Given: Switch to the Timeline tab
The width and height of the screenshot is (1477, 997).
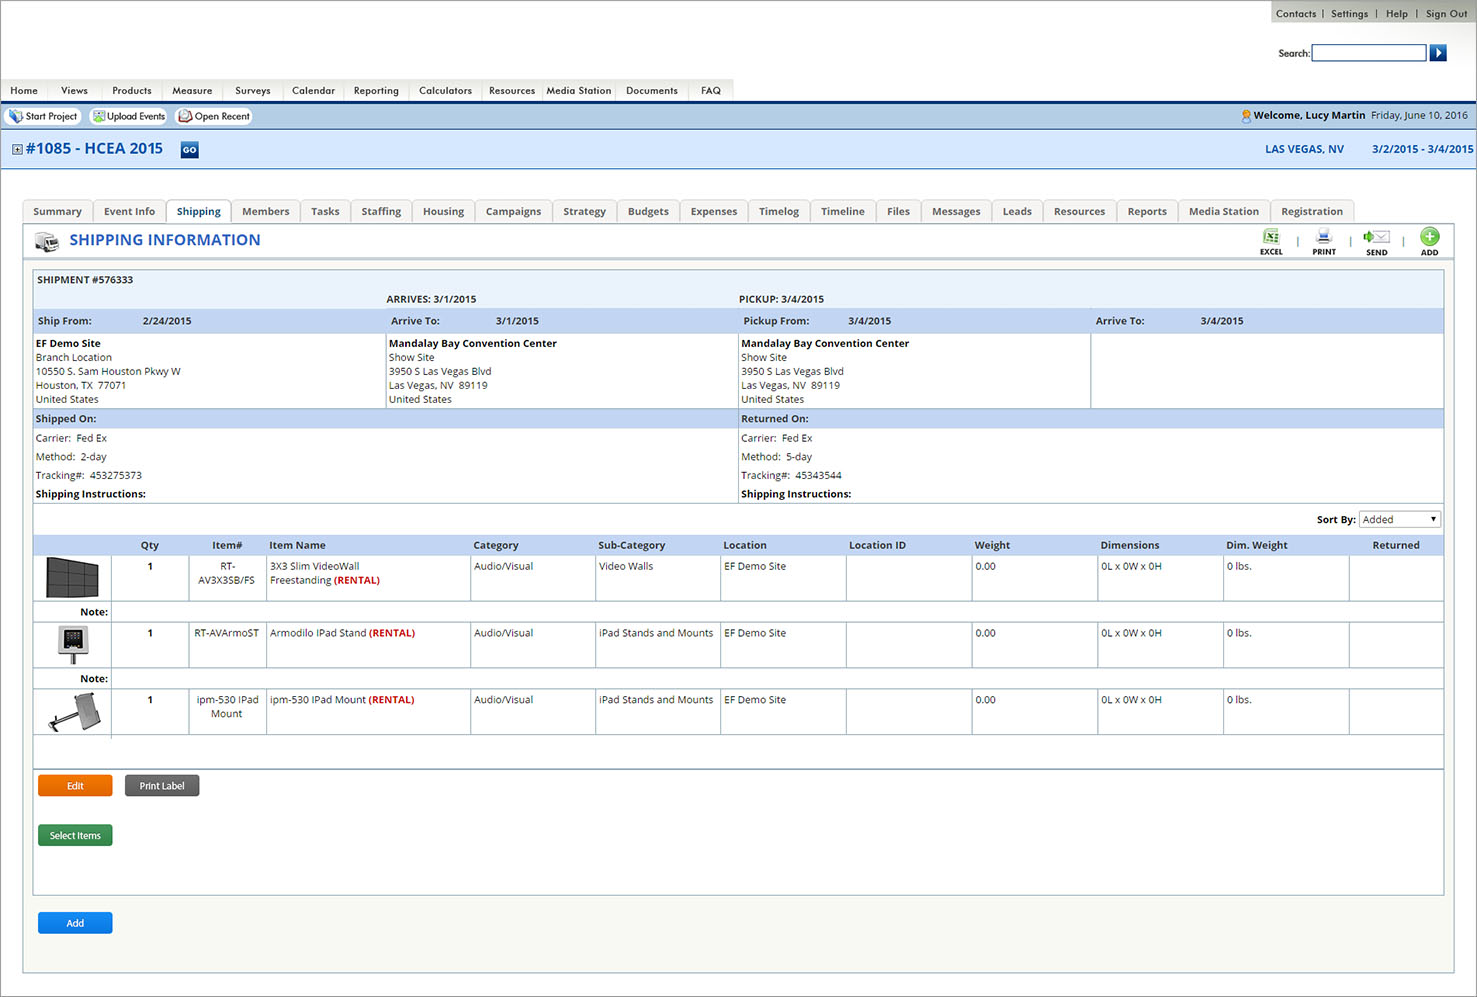Looking at the screenshot, I should point(843,211).
